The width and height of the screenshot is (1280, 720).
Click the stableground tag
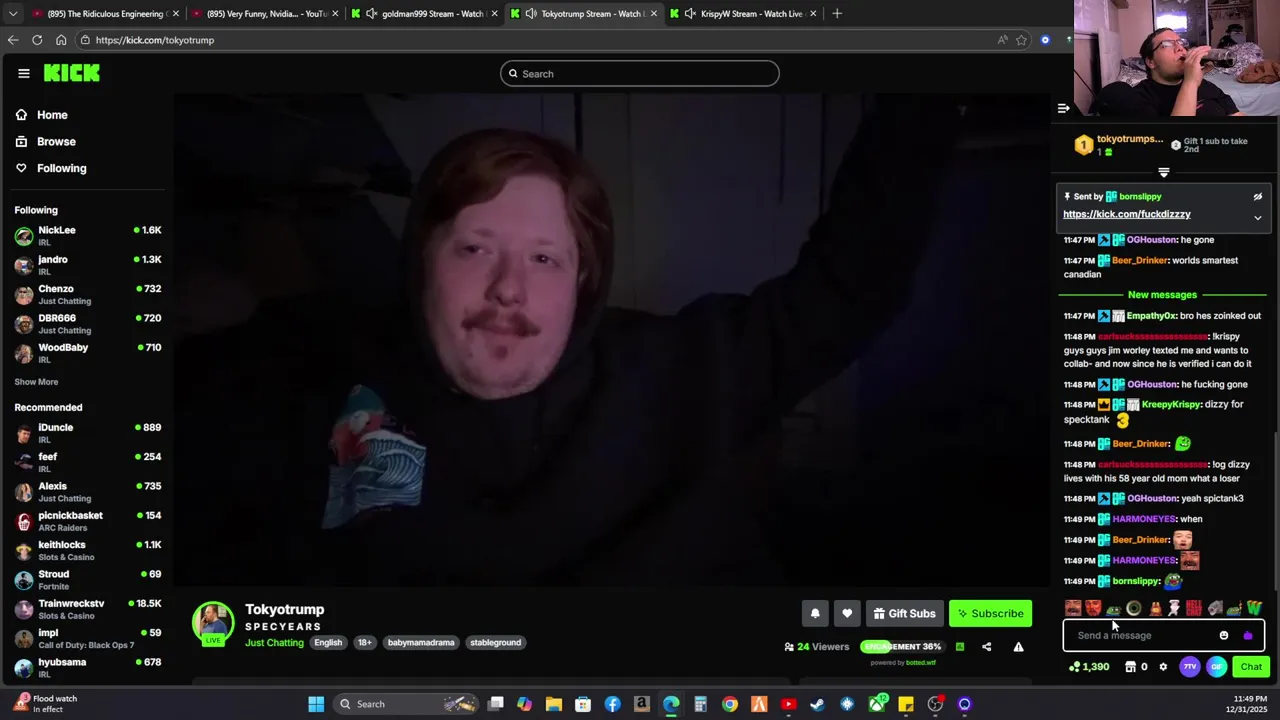click(495, 643)
